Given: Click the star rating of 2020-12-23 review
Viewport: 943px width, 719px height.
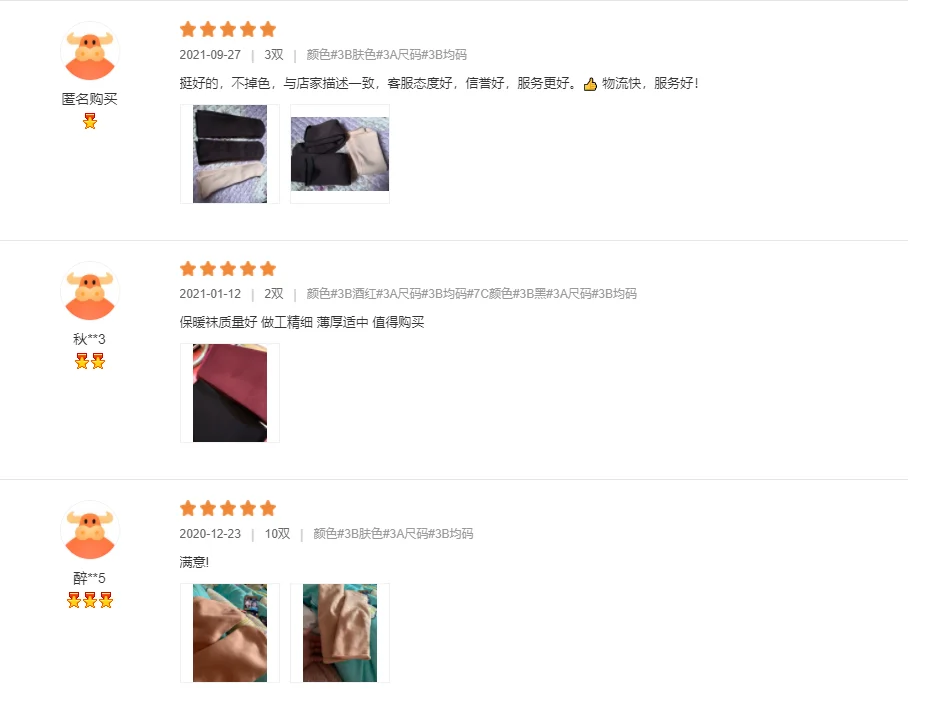Looking at the screenshot, I should pos(228,508).
